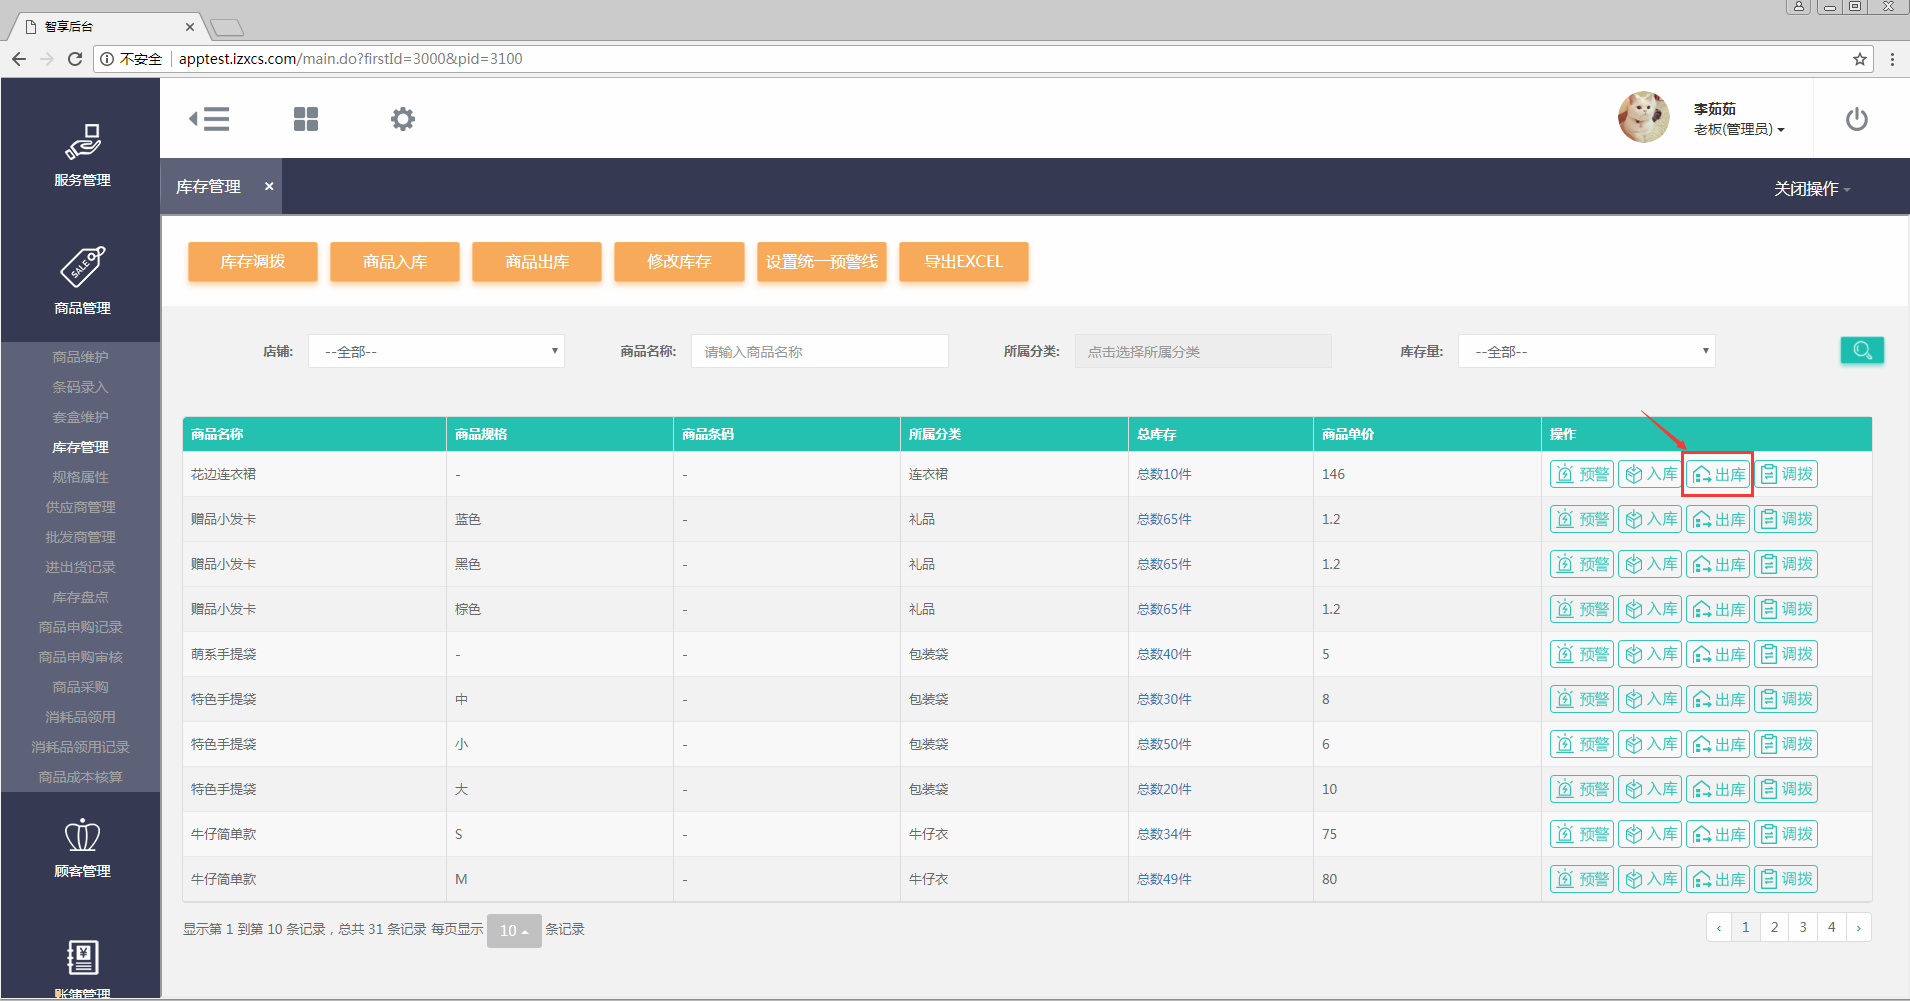Click 预警 for 花边连衣裙 row
Viewport: 1910px width, 1001px height.
[x=1582, y=474]
